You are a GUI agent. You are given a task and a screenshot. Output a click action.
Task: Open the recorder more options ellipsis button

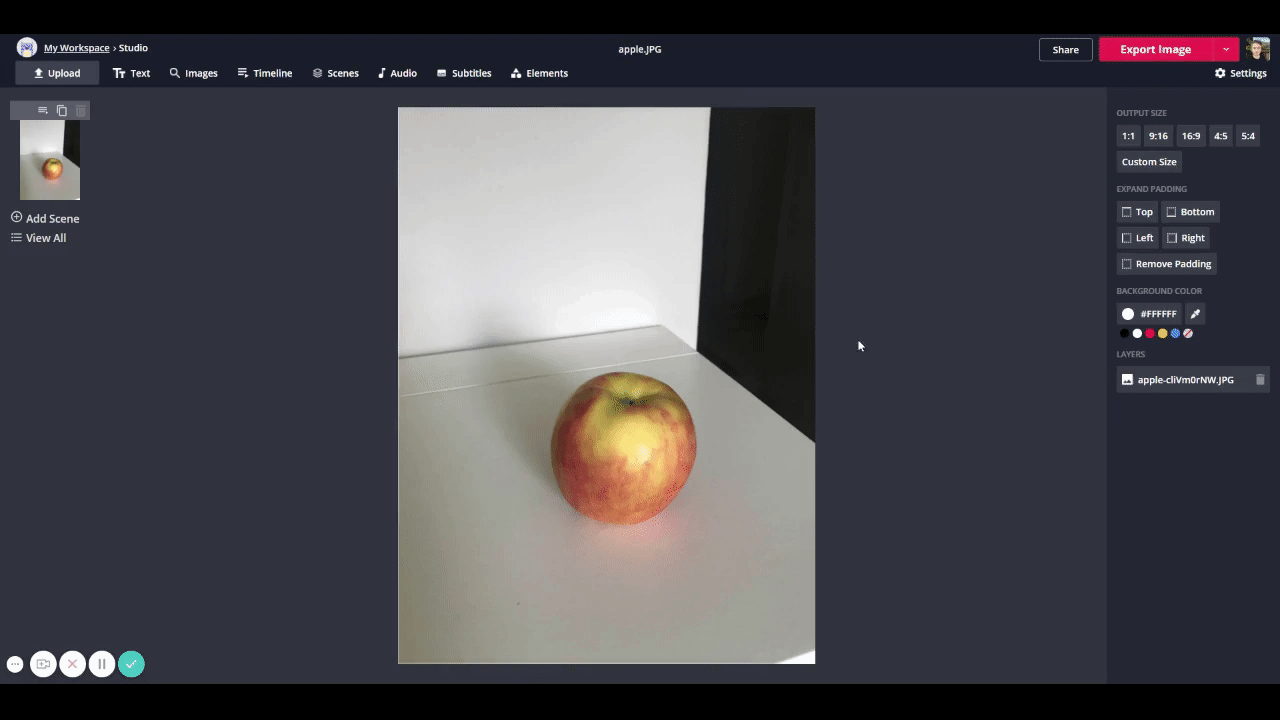tap(15, 664)
